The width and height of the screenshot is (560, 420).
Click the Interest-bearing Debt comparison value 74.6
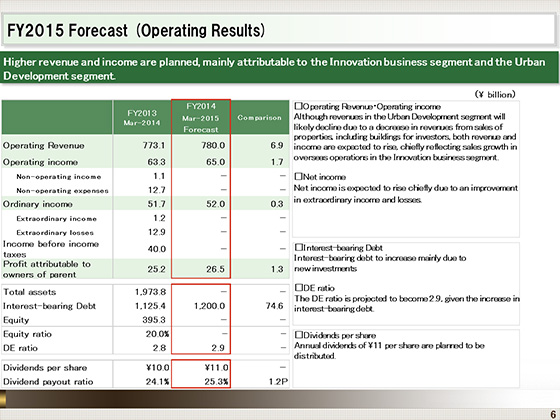(x=274, y=306)
